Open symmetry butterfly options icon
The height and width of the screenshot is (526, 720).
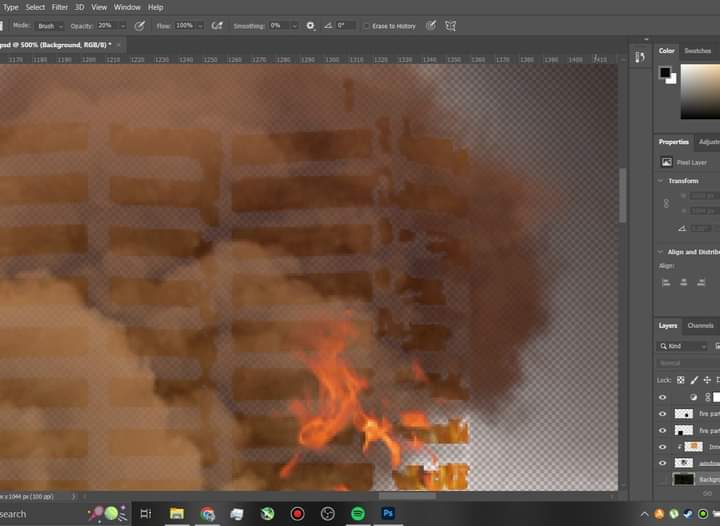450,26
